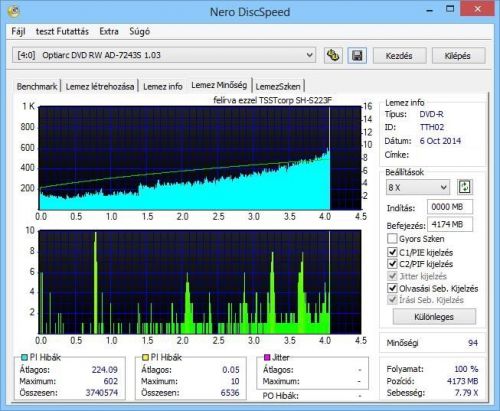Select the Lemez Minőség tab
The height and width of the screenshot is (411, 500).
219,85
